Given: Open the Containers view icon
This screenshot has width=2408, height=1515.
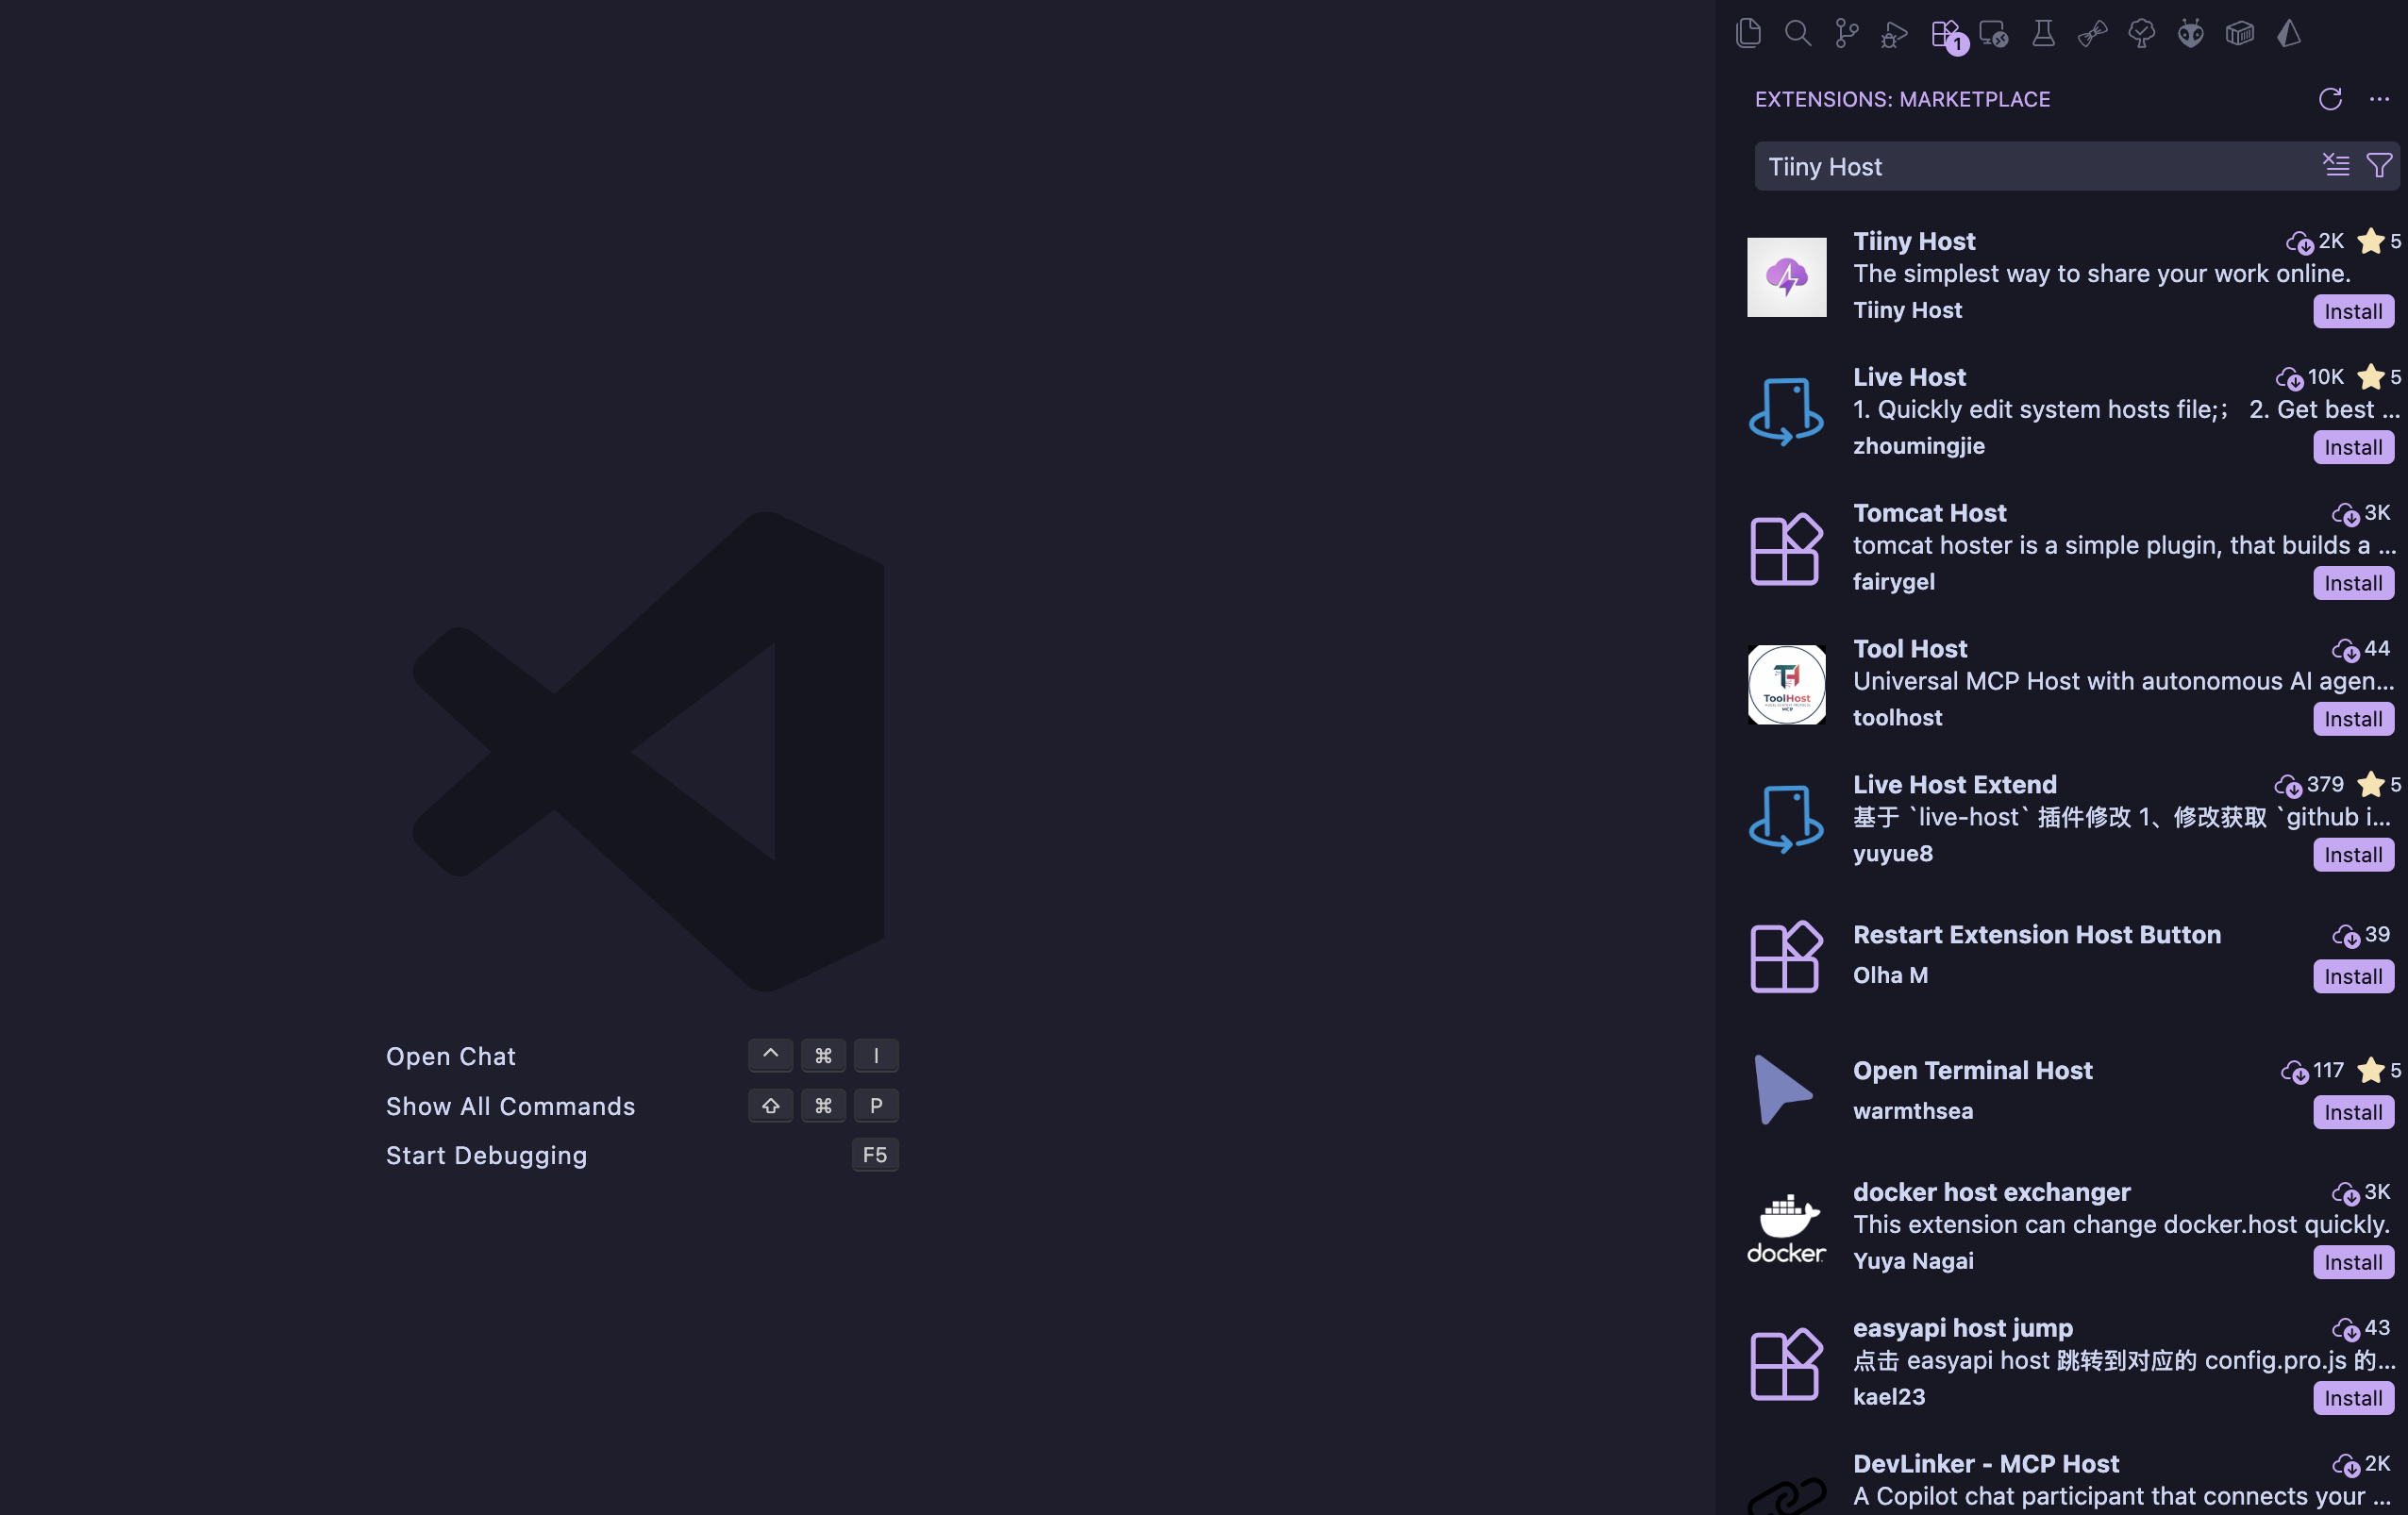Looking at the screenshot, I should click(x=2239, y=33).
